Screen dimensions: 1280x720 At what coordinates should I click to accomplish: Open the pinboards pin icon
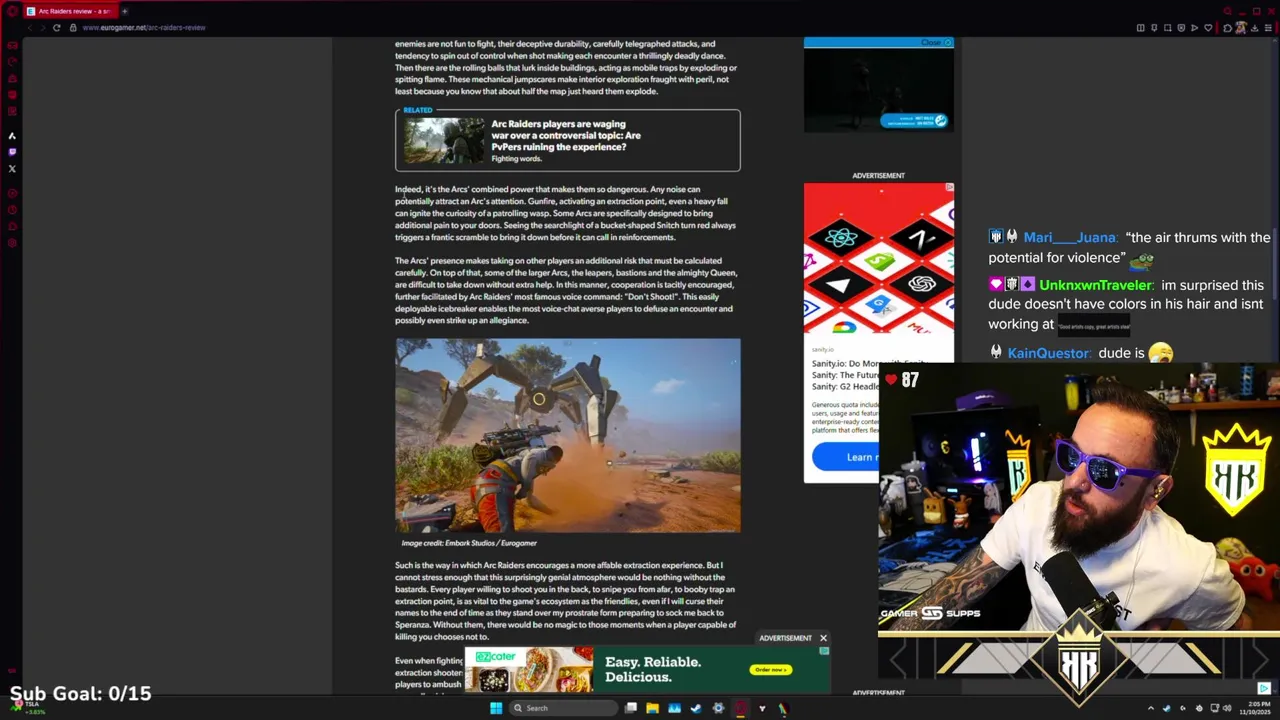coord(1154,28)
